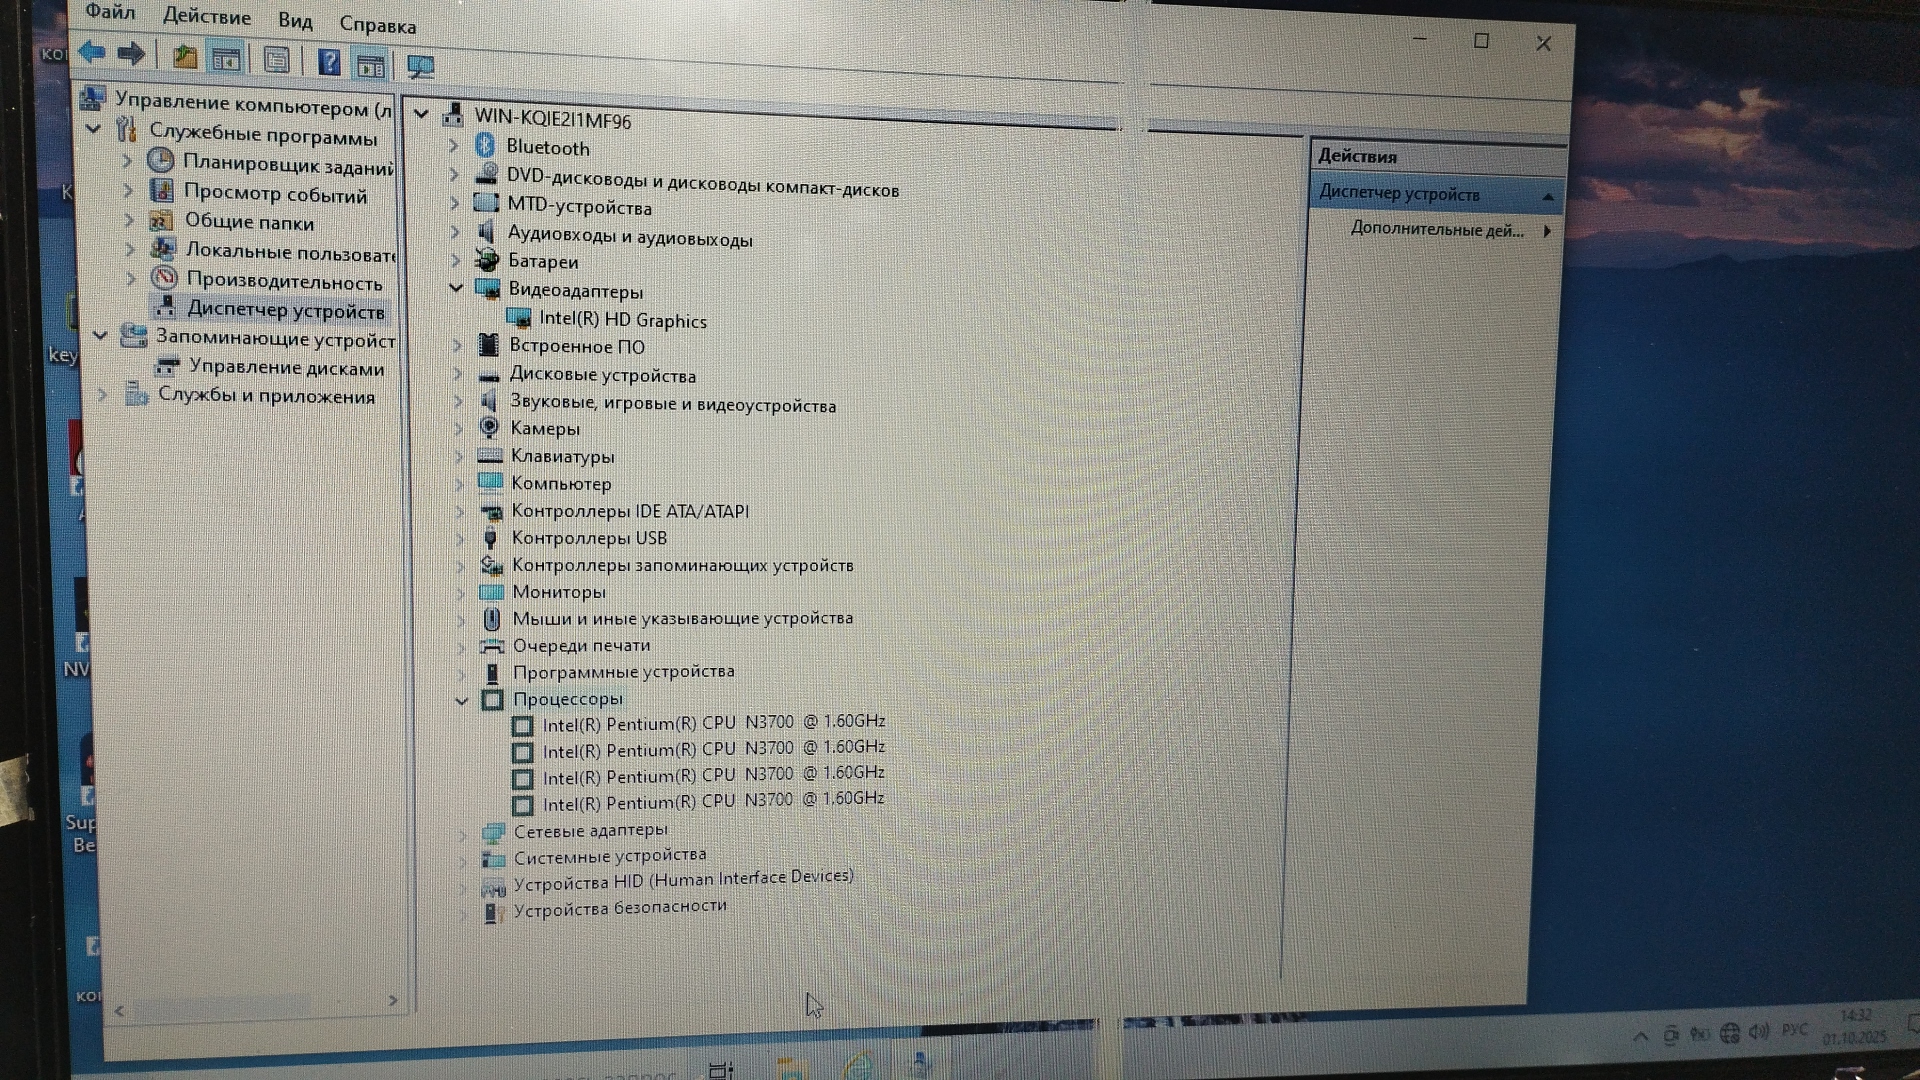Select Сетевые адаптеры category
The image size is (1920, 1080).
(x=589, y=831)
